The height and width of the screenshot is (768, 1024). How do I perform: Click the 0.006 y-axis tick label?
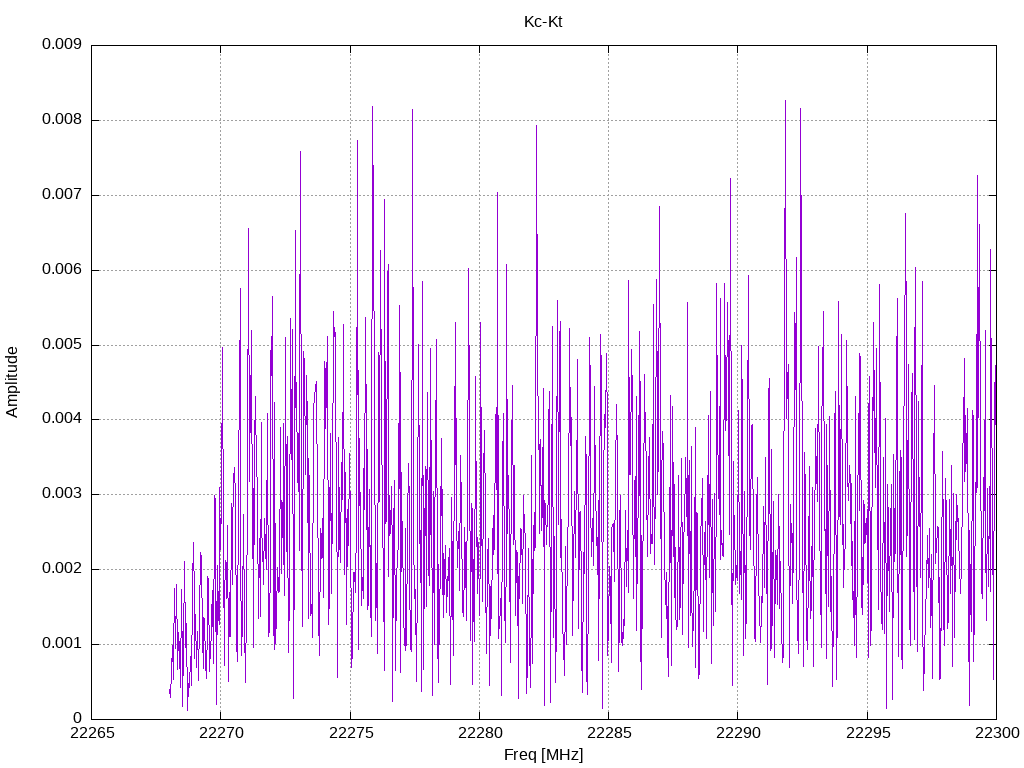tap(62, 270)
